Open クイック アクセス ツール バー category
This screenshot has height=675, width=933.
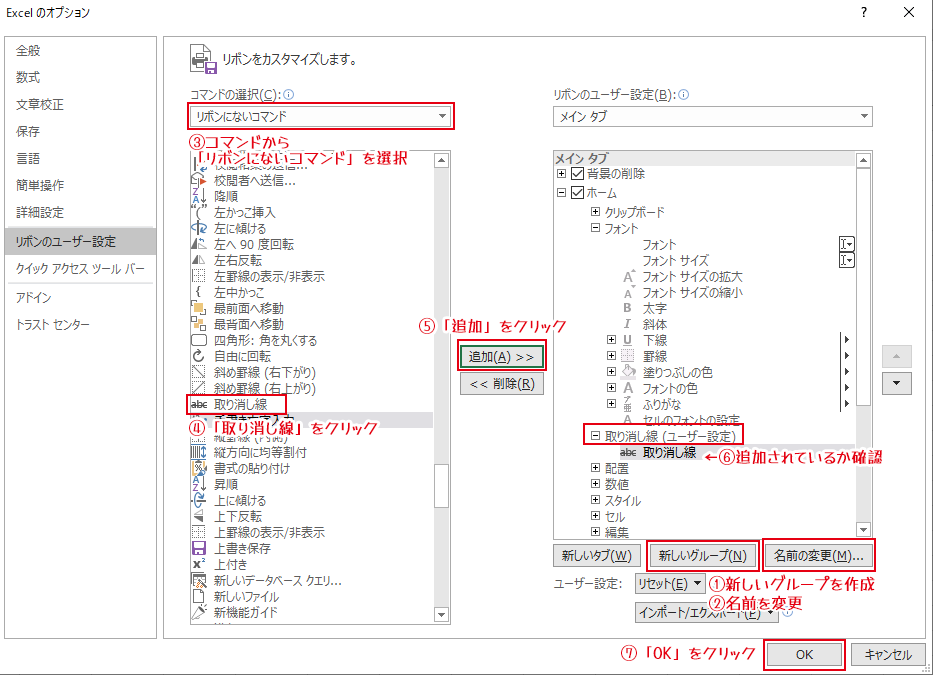tap(80, 268)
